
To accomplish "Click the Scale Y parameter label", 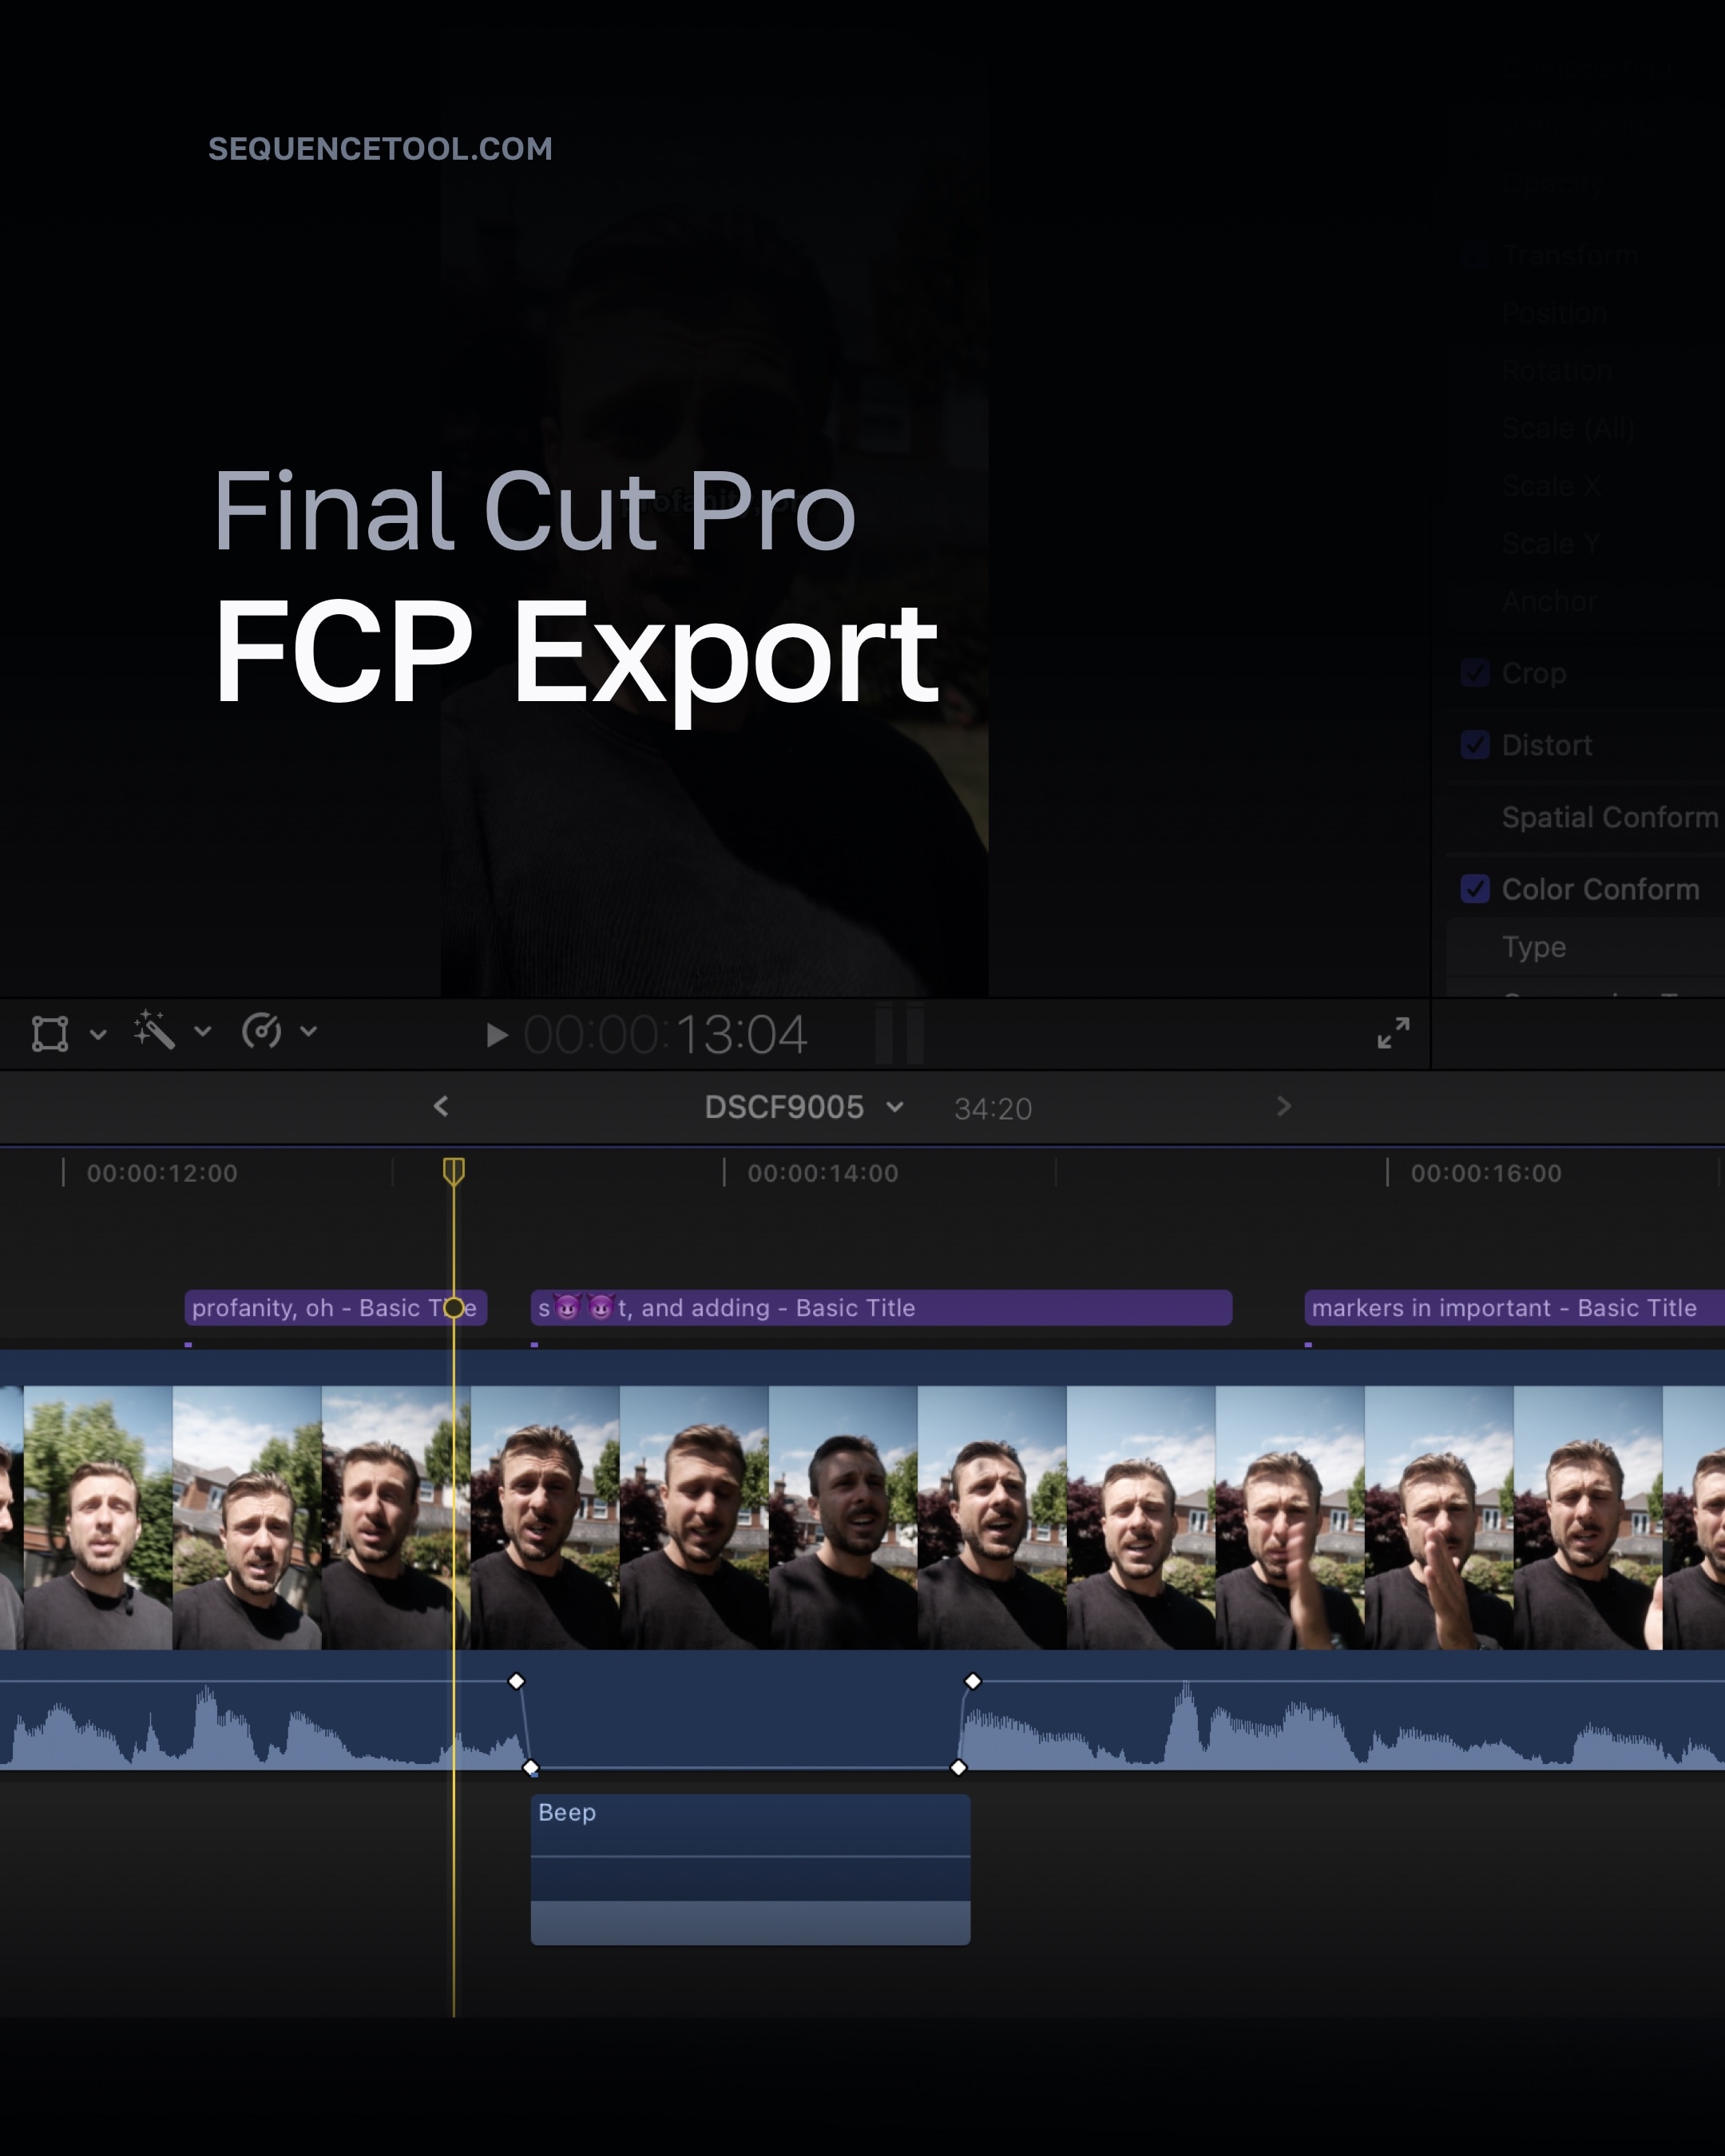I will [1551, 543].
